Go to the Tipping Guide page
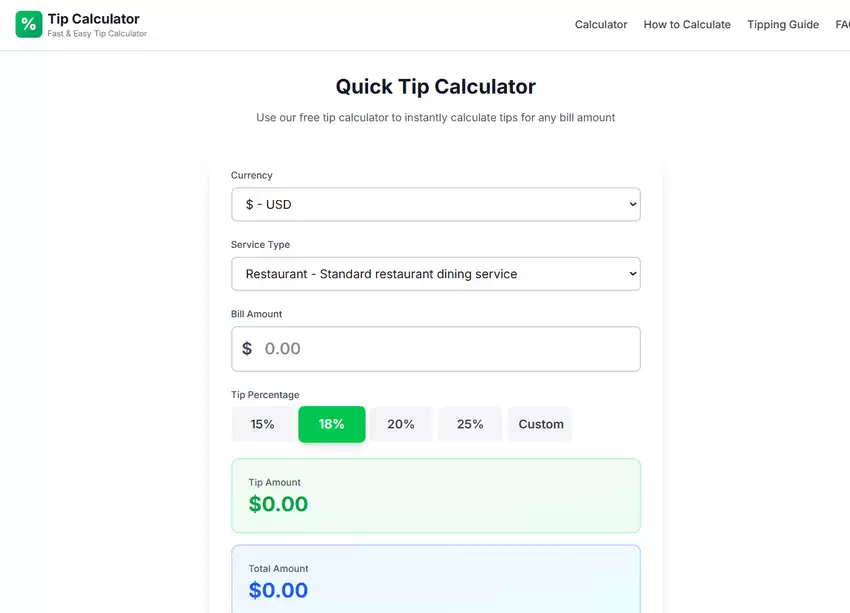The width and height of the screenshot is (850, 613). pyautogui.click(x=783, y=24)
